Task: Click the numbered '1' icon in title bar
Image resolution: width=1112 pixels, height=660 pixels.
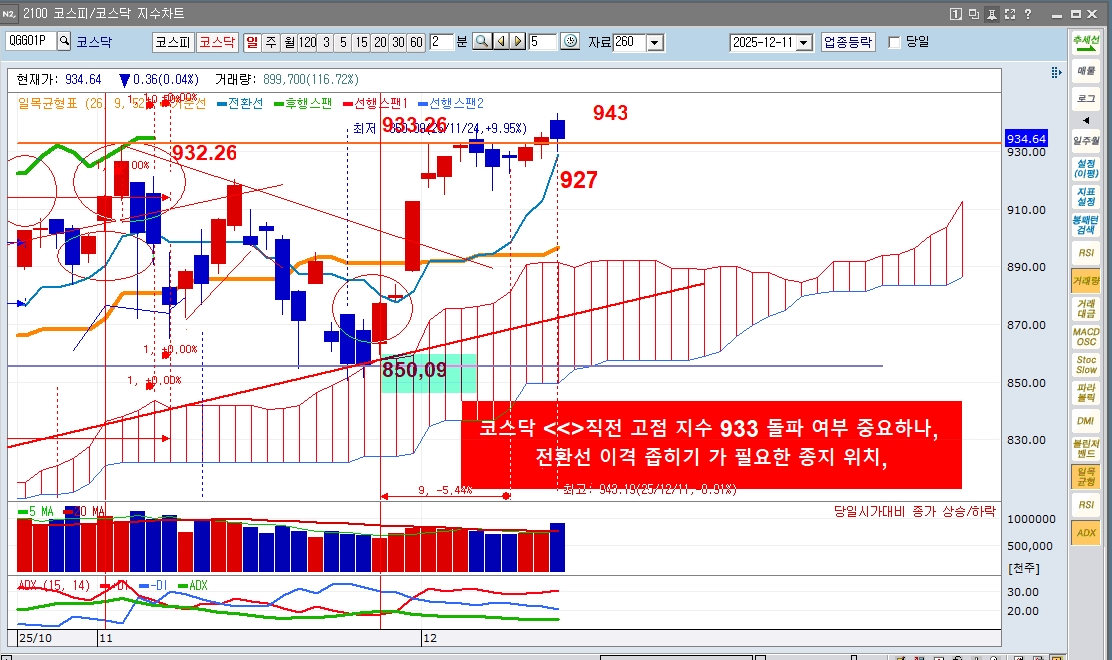Action: pos(955,13)
